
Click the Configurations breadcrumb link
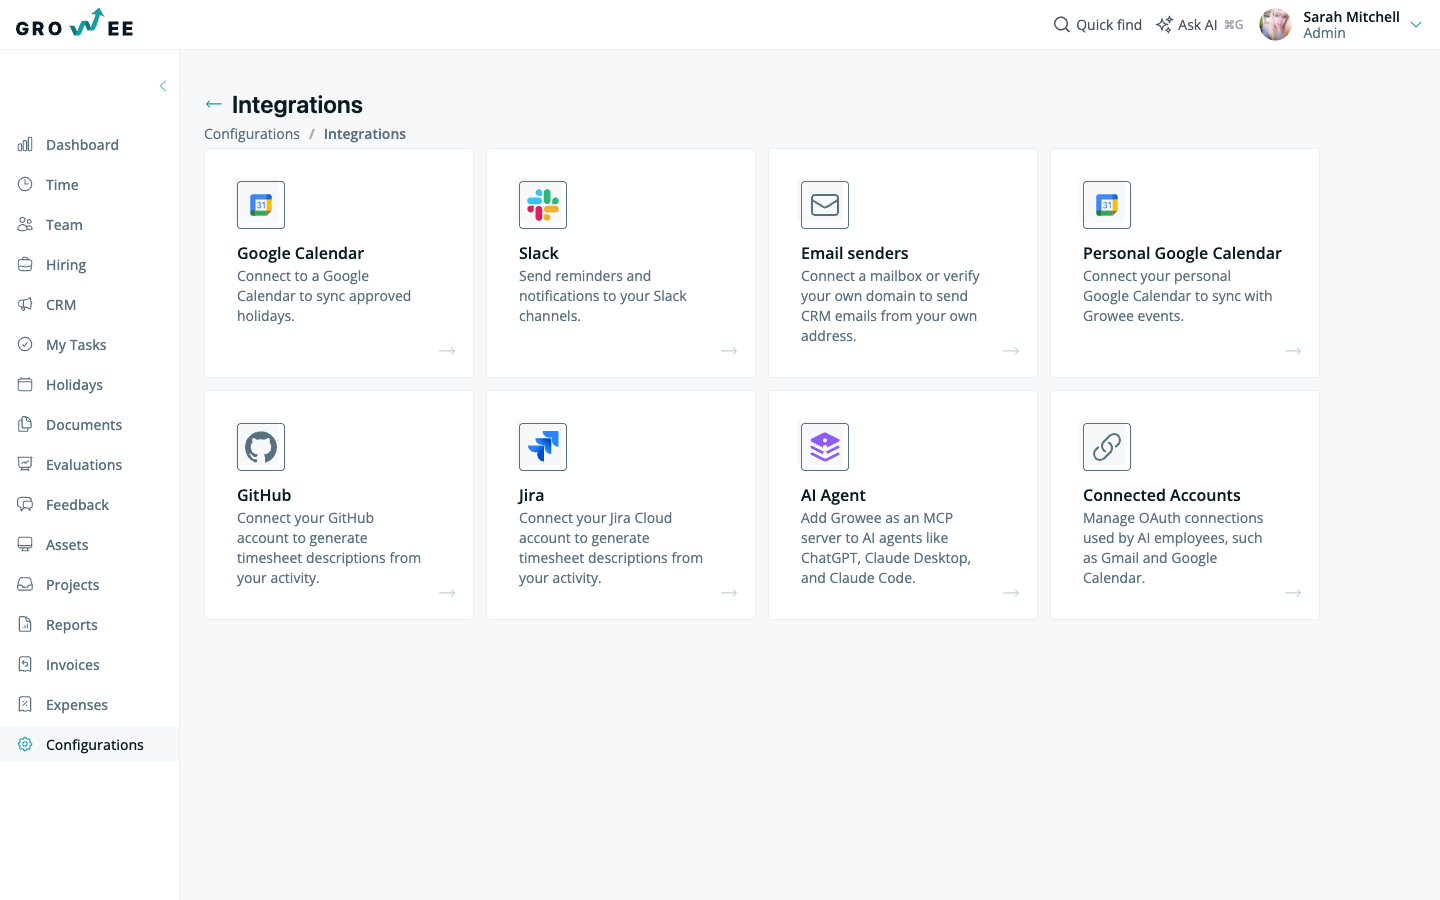[252, 134]
